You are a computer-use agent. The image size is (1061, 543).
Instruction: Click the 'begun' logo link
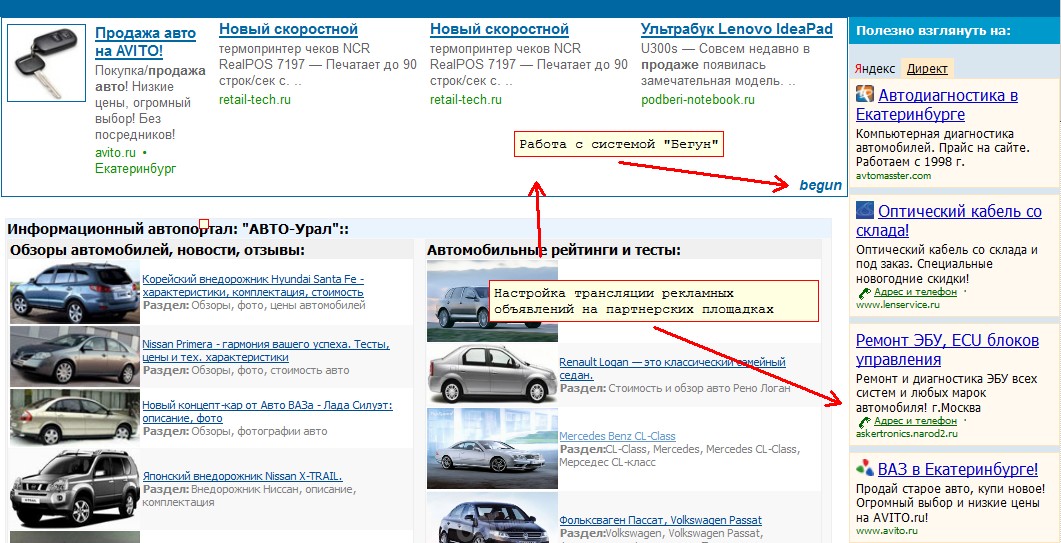point(821,186)
